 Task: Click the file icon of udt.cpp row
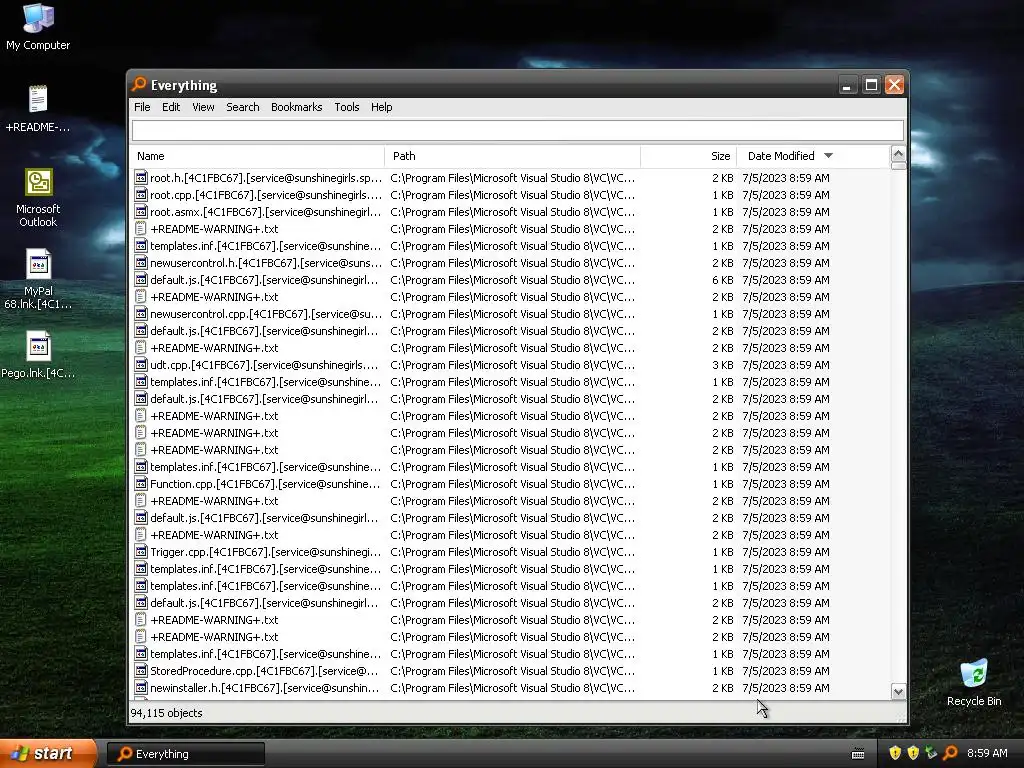click(x=140, y=364)
